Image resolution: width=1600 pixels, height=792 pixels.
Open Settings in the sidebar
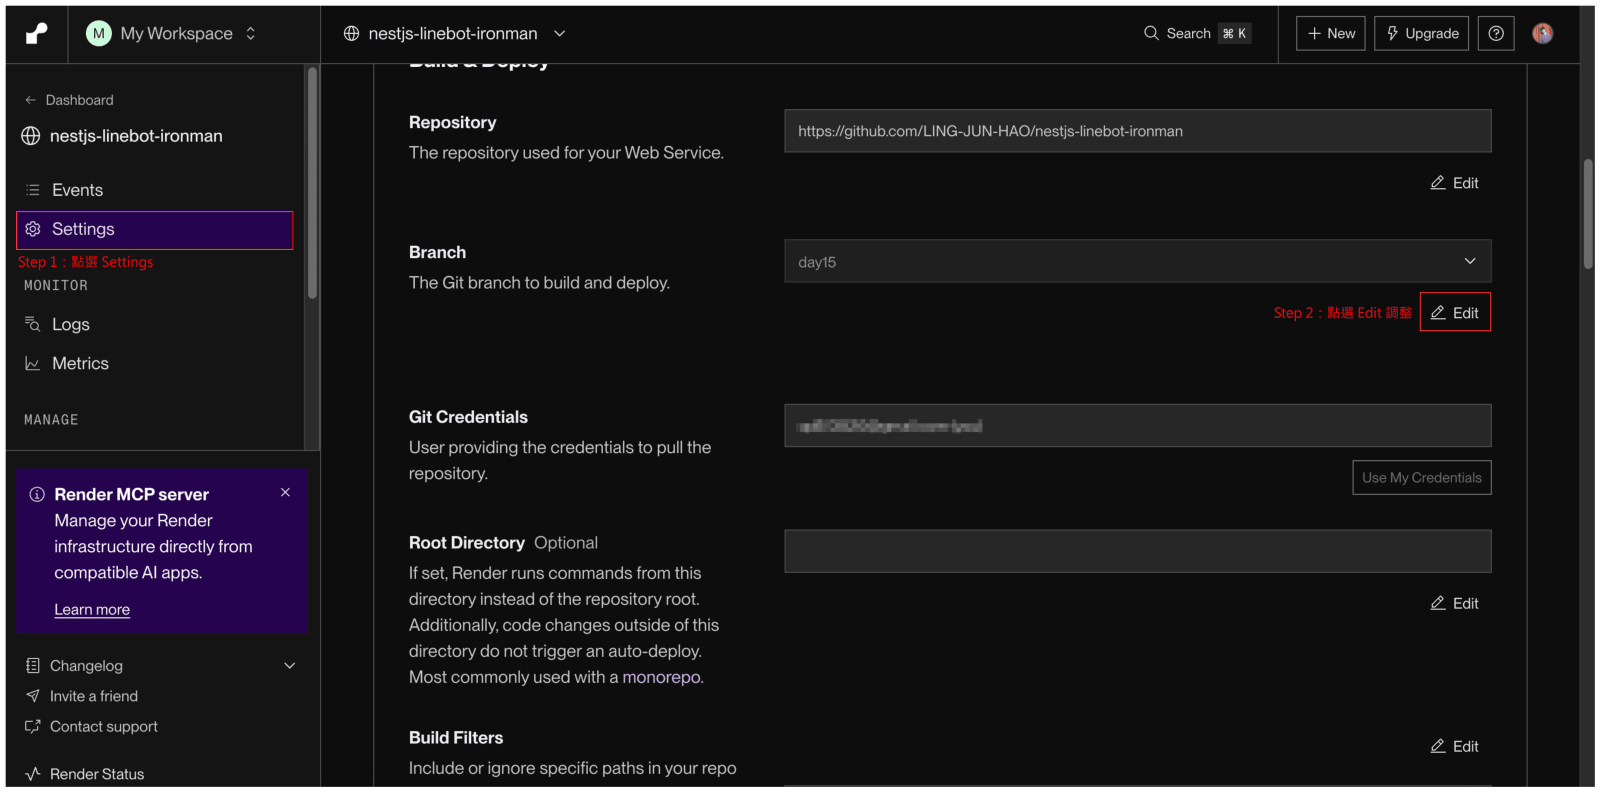(x=155, y=230)
